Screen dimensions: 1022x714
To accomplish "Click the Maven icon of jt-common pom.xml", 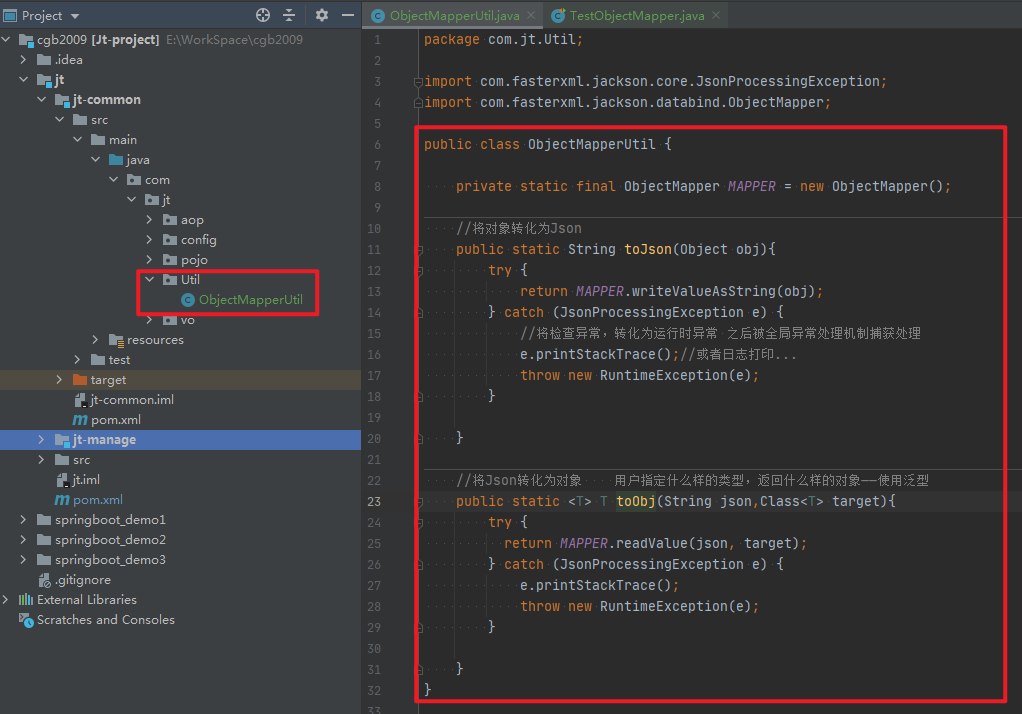I will pyautogui.click(x=80, y=420).
